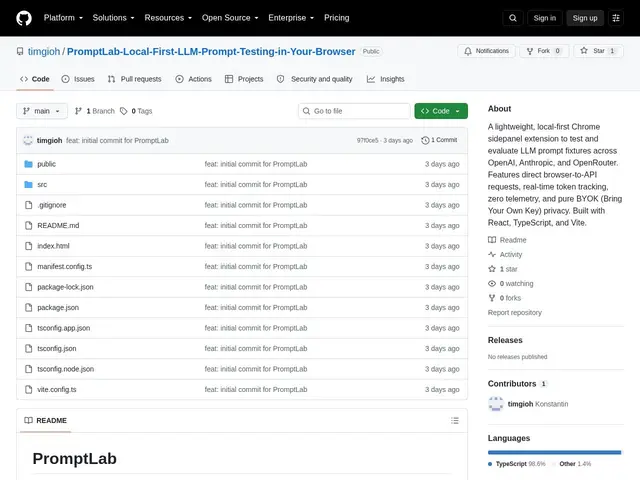640x480 pixels.
Task: Open the appearance settings icon in header
Action: pyautogui.click(x=616, y=18)
